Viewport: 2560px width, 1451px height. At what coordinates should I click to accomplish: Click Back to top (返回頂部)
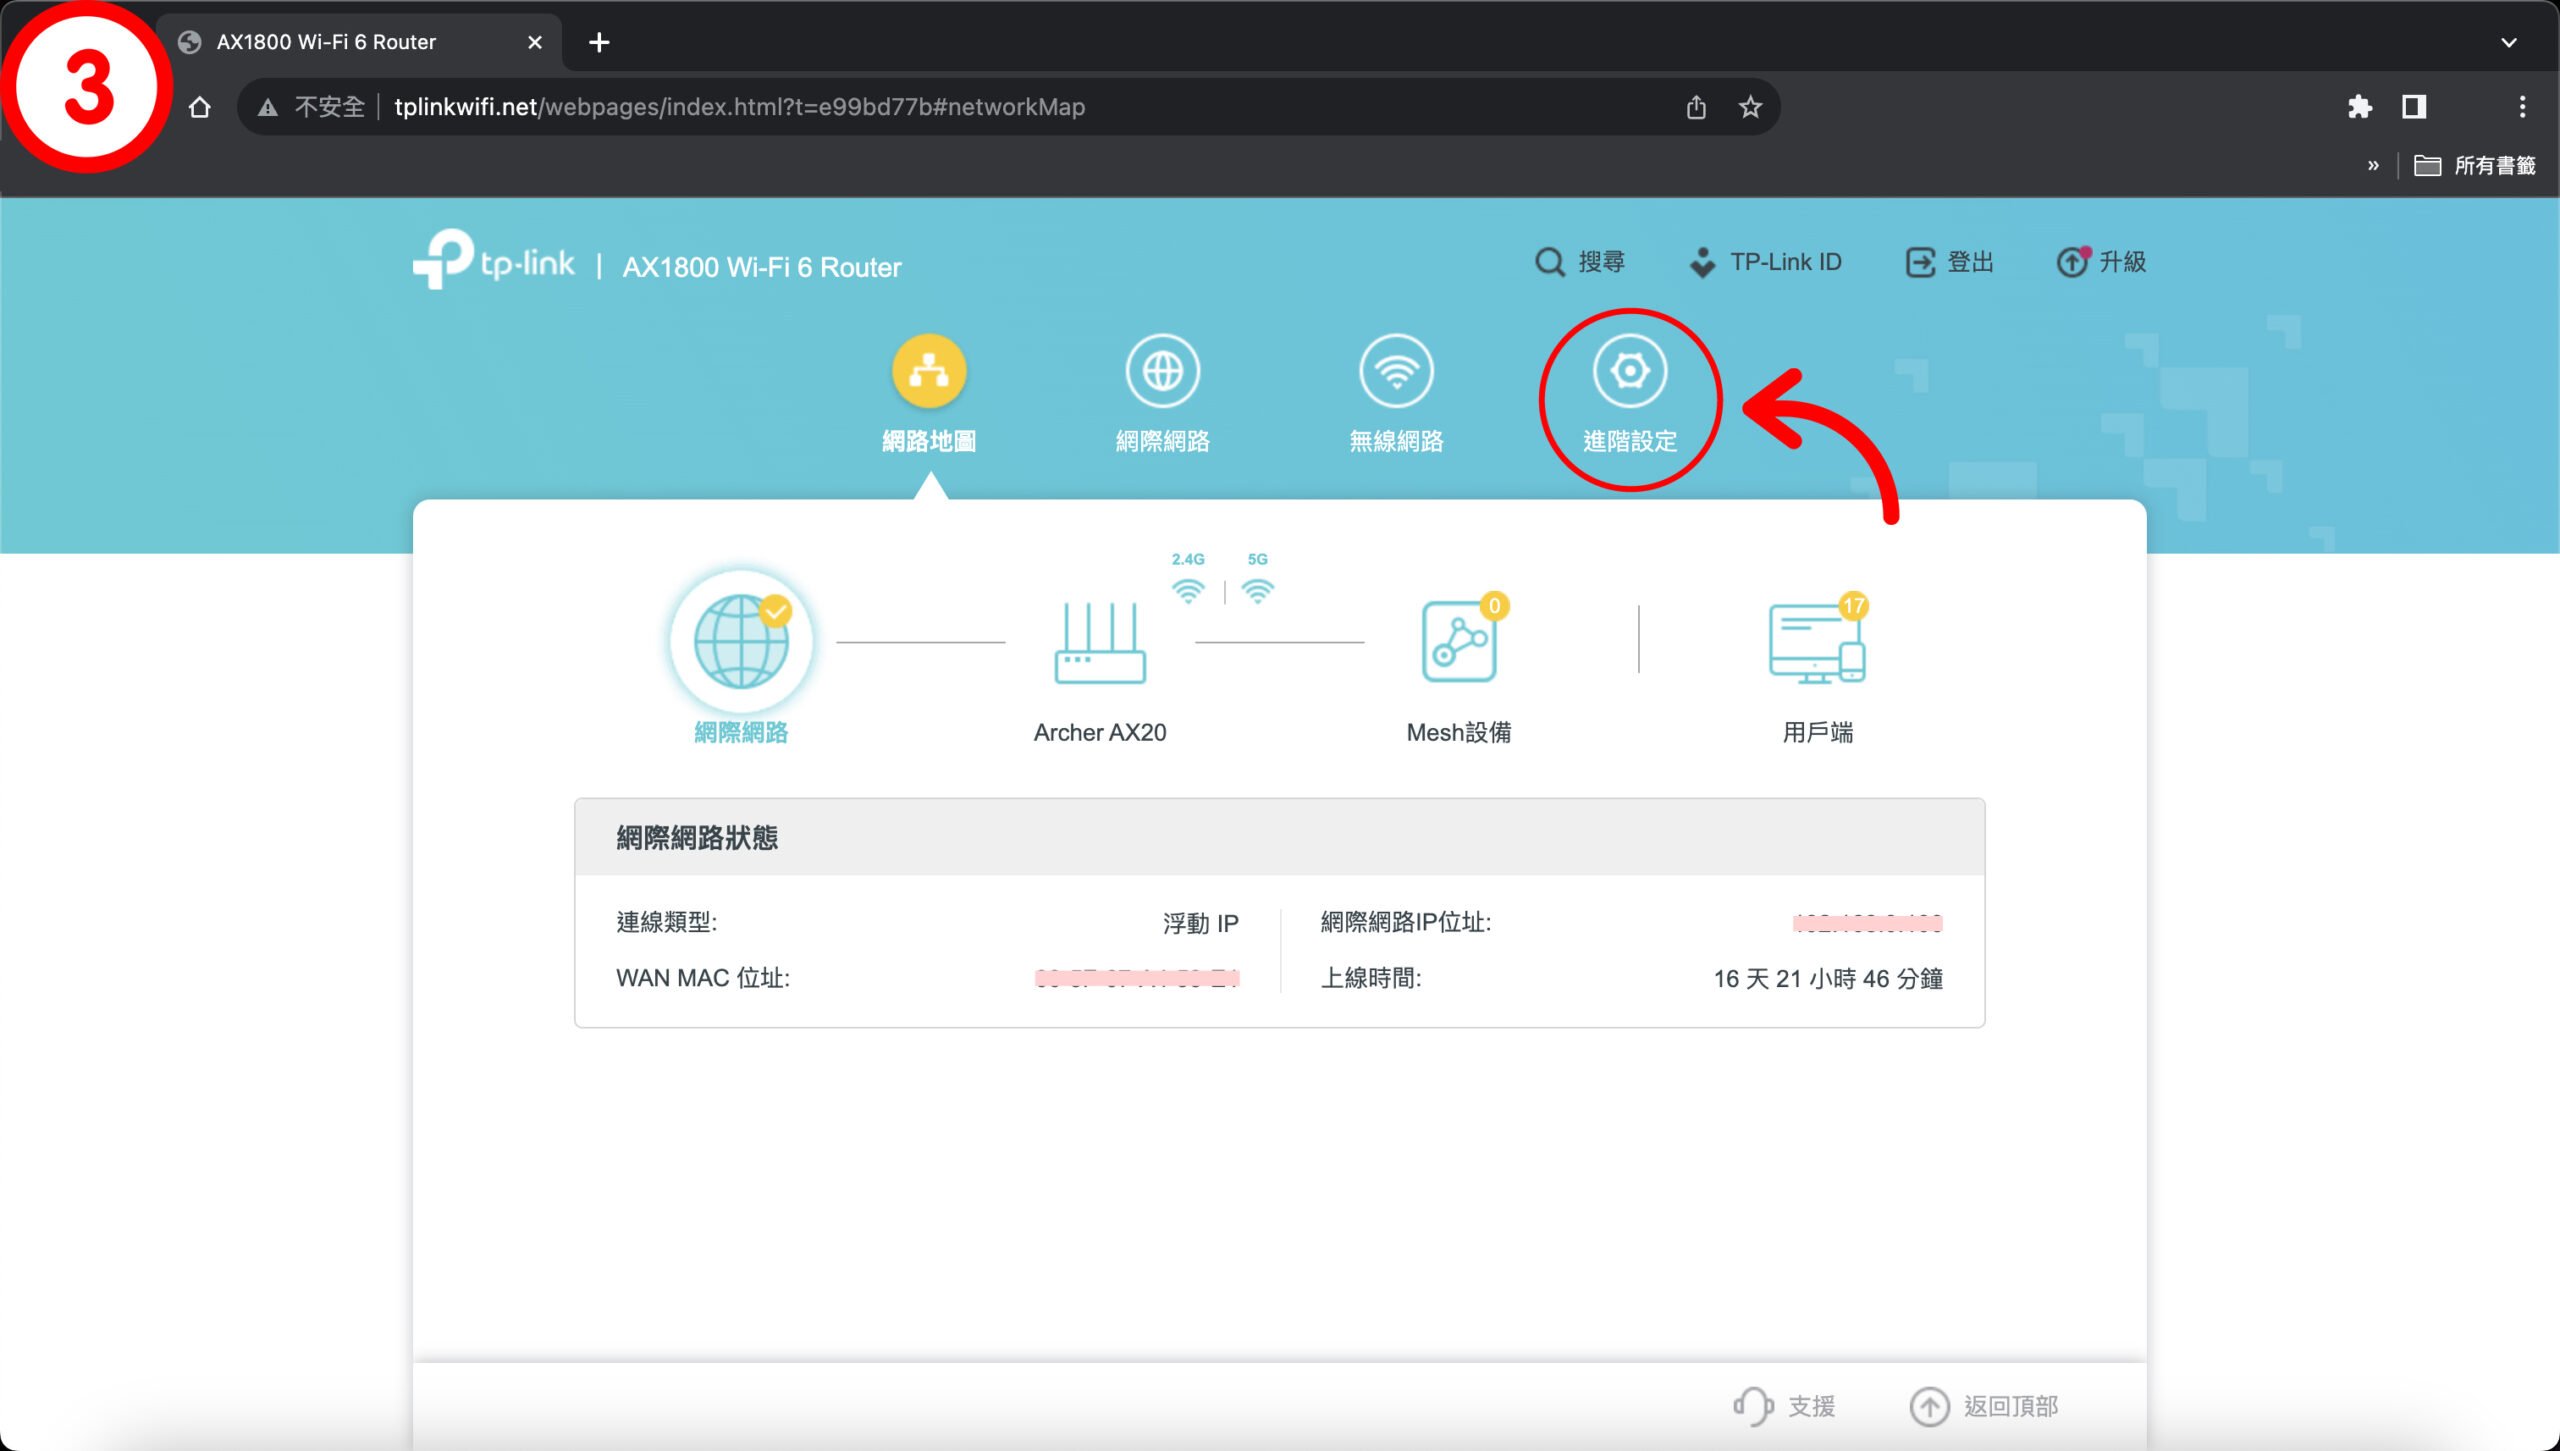pos(1984,1406)
